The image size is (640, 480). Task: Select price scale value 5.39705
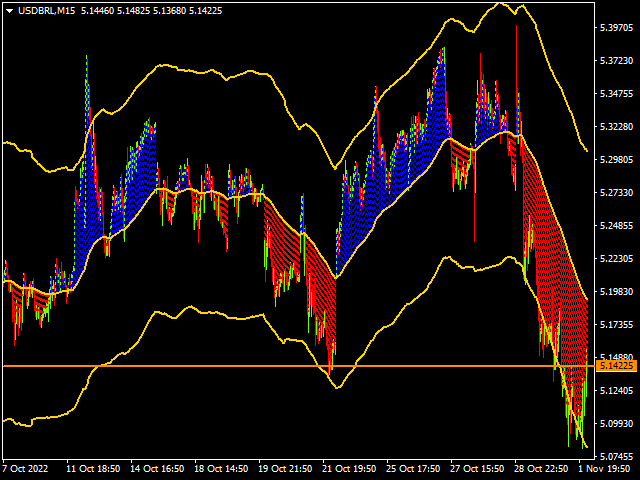[x=616, y=27]
